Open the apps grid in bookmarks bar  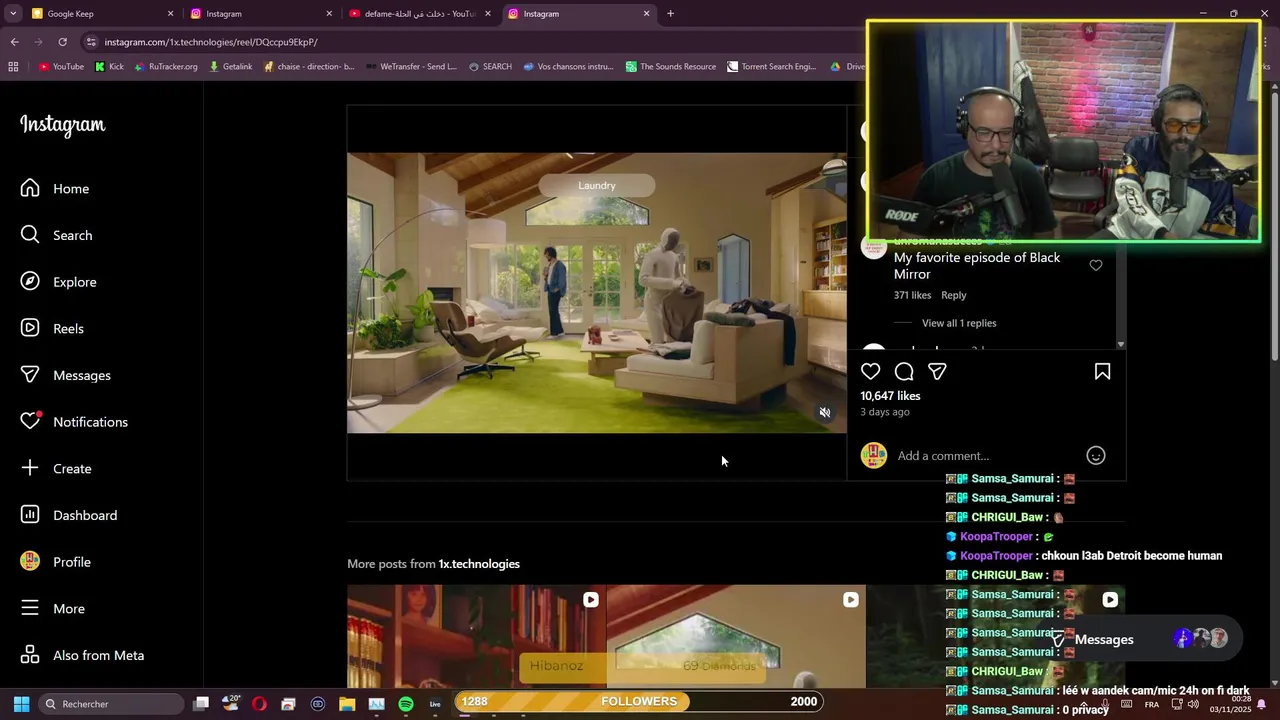coord(13,67)
